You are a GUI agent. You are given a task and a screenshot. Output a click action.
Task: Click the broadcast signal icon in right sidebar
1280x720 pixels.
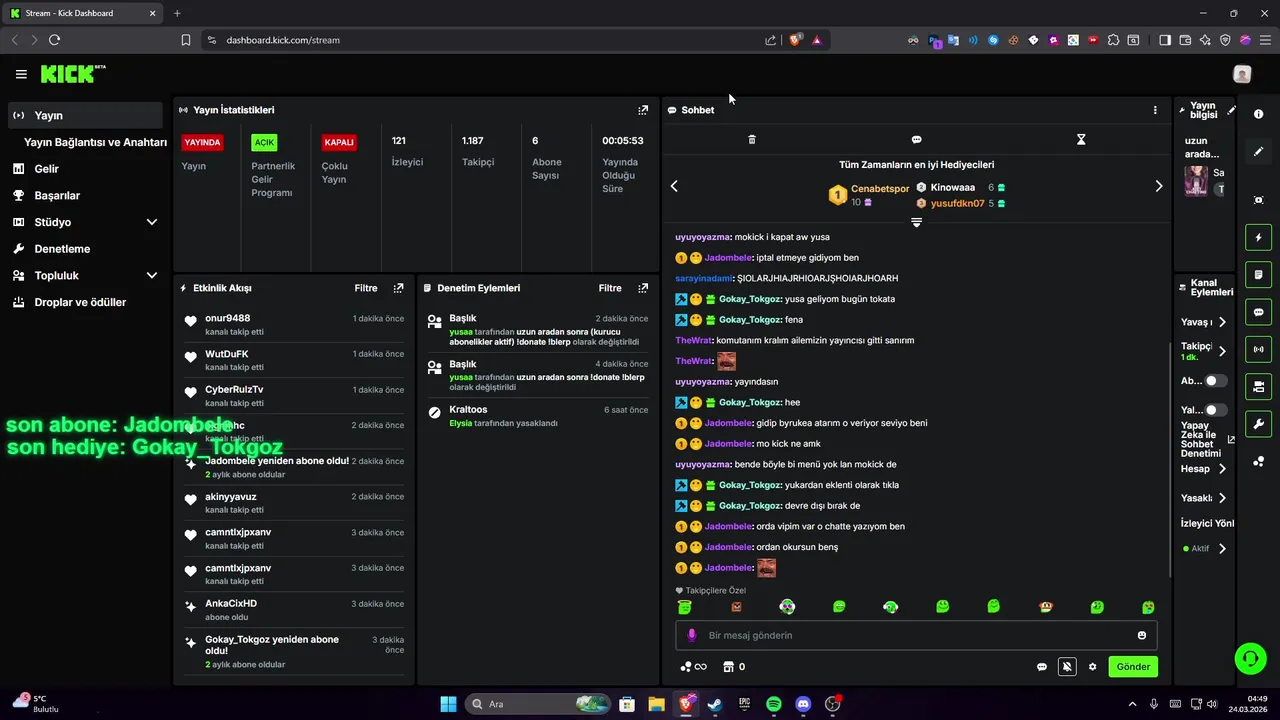[1258, 349]
